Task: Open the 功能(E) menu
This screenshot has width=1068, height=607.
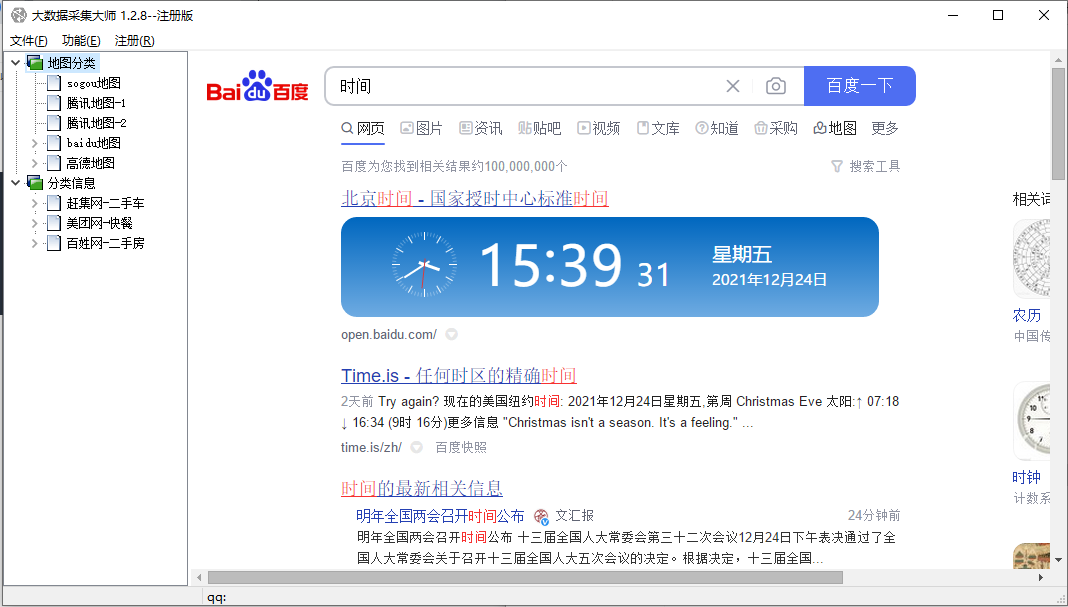Action: (81, 41)
